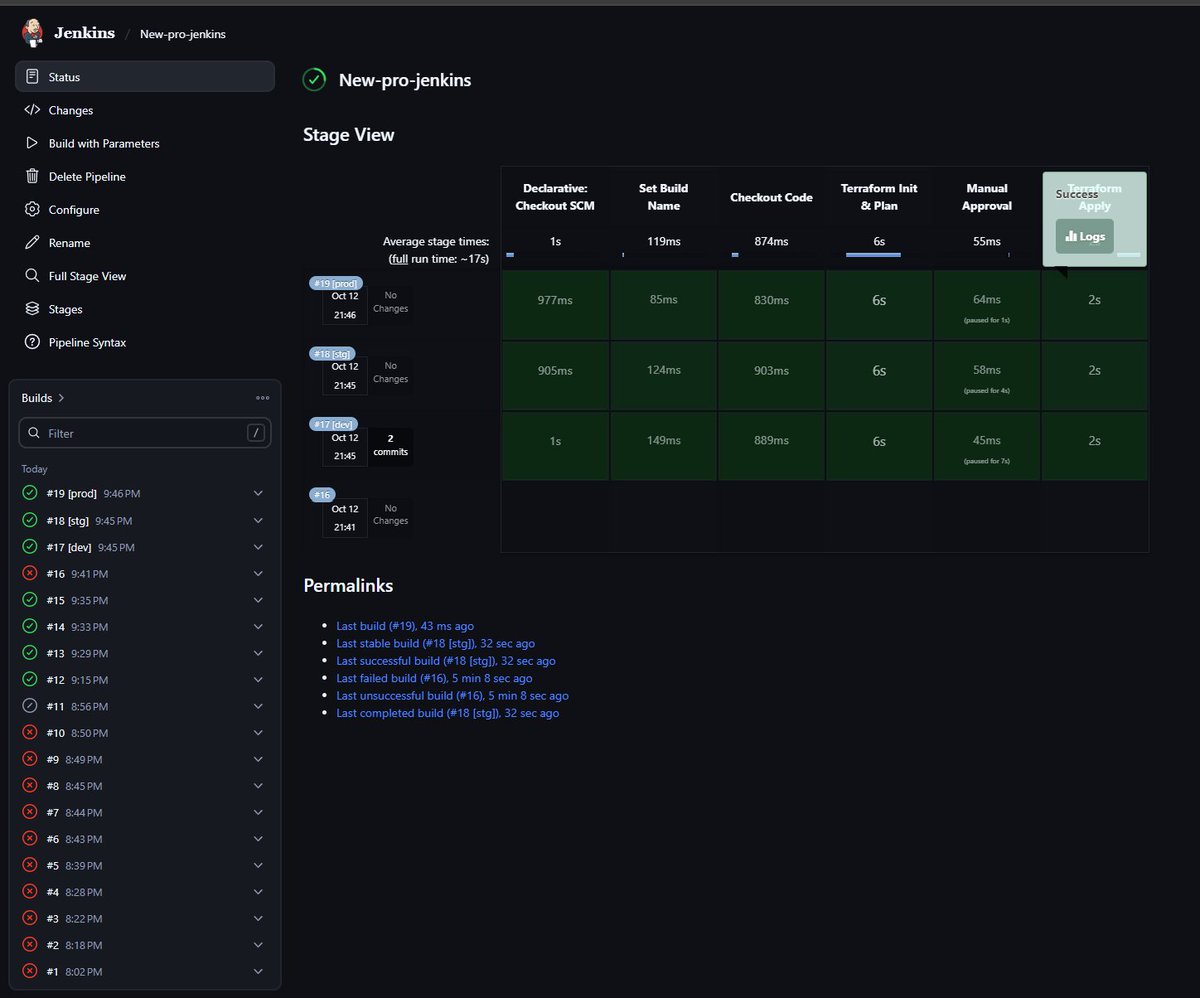1200x998 pixels.
Task: Click build #16 failed status icon
Action: click(x=30, y=573)
